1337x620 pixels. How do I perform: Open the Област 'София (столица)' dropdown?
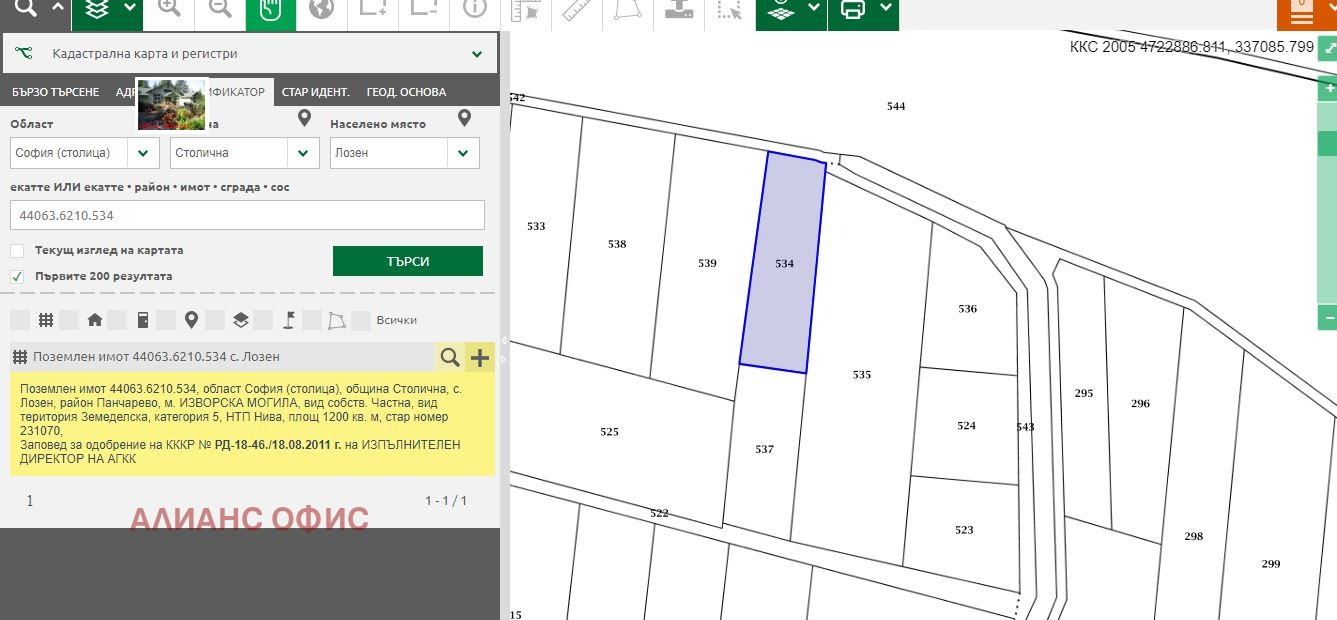click(144, 153)
